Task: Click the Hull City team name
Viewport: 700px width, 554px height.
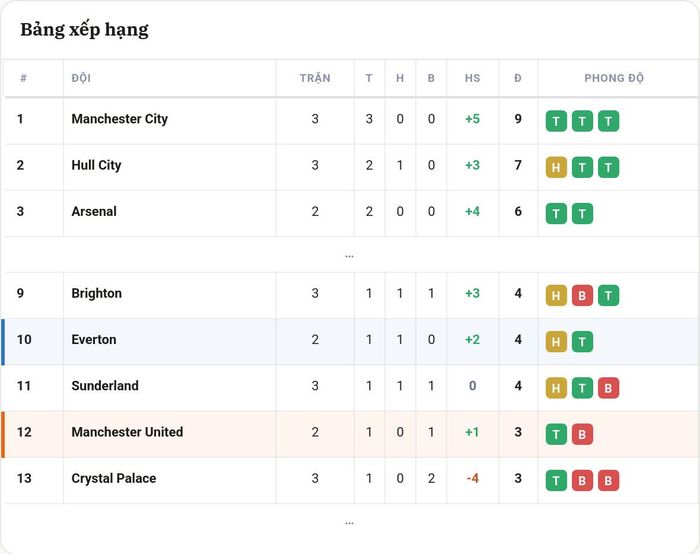Action: (x=96, y=165)
